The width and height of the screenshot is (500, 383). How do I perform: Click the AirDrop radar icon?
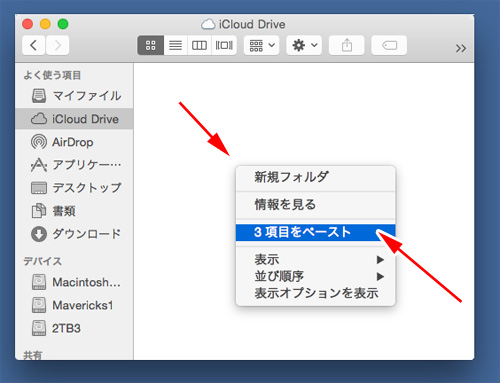[39, 142]
